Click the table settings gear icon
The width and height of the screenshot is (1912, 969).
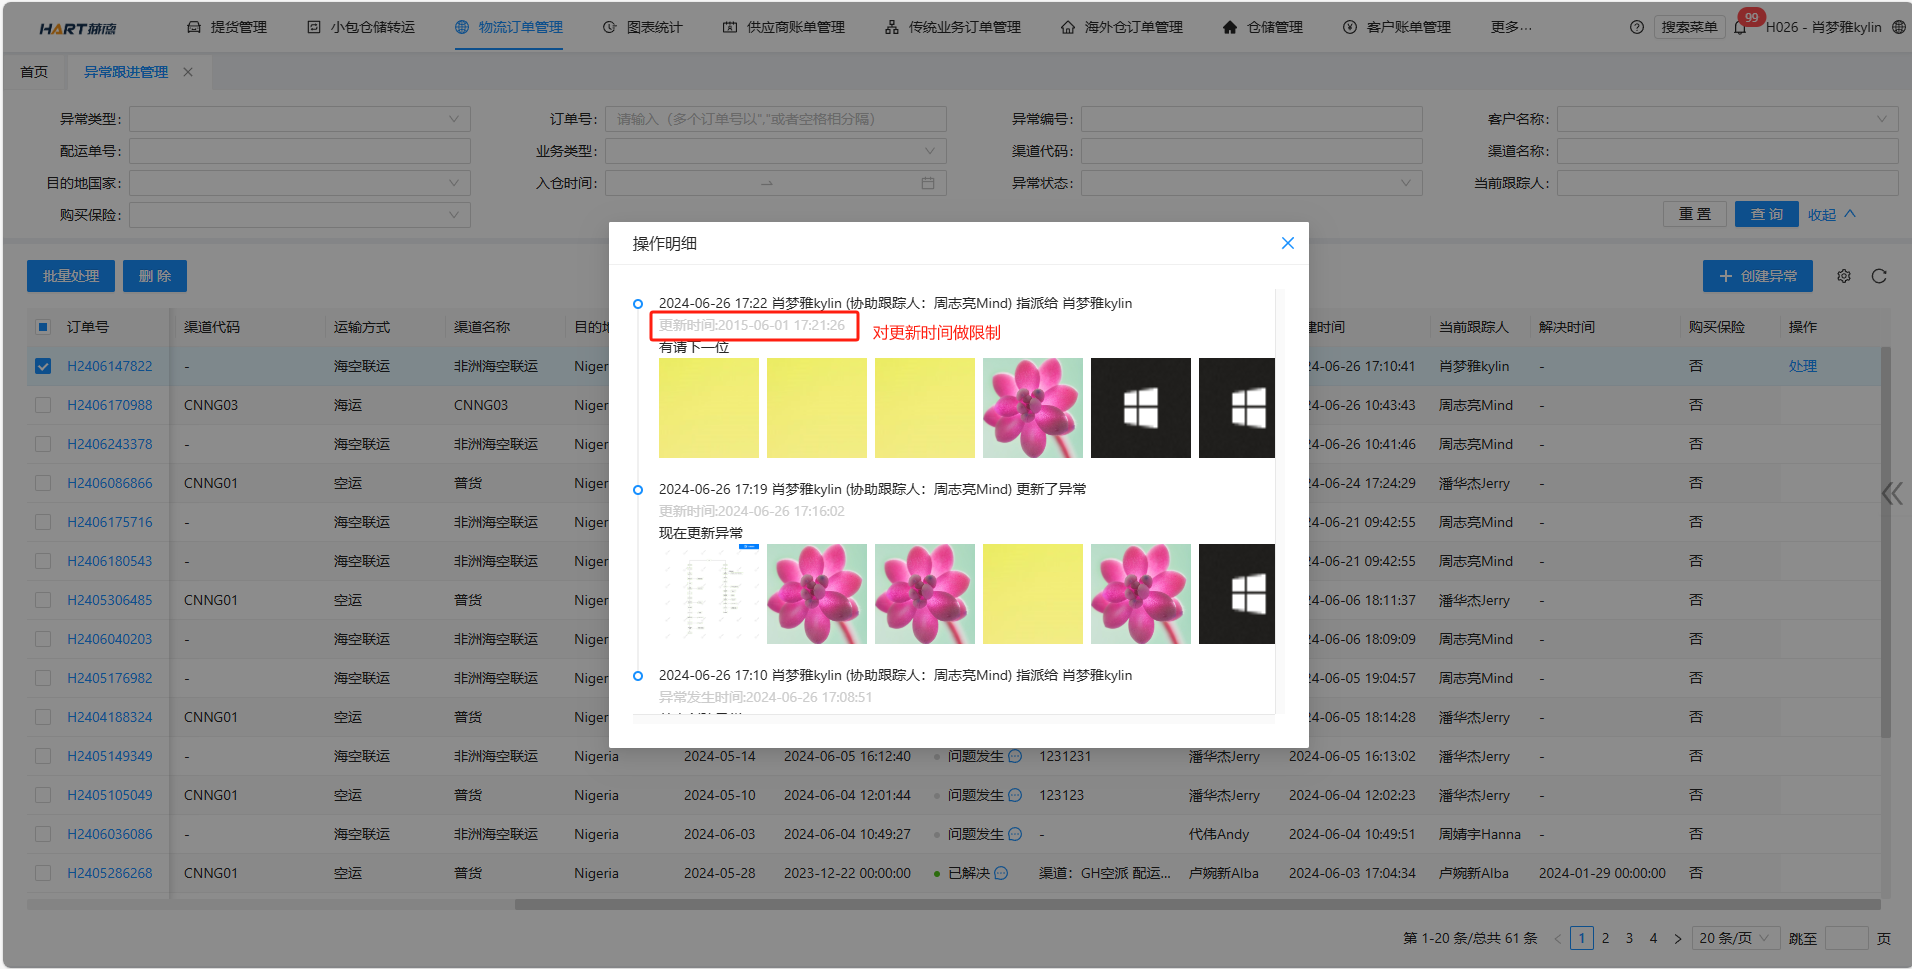coord(1844,276)
